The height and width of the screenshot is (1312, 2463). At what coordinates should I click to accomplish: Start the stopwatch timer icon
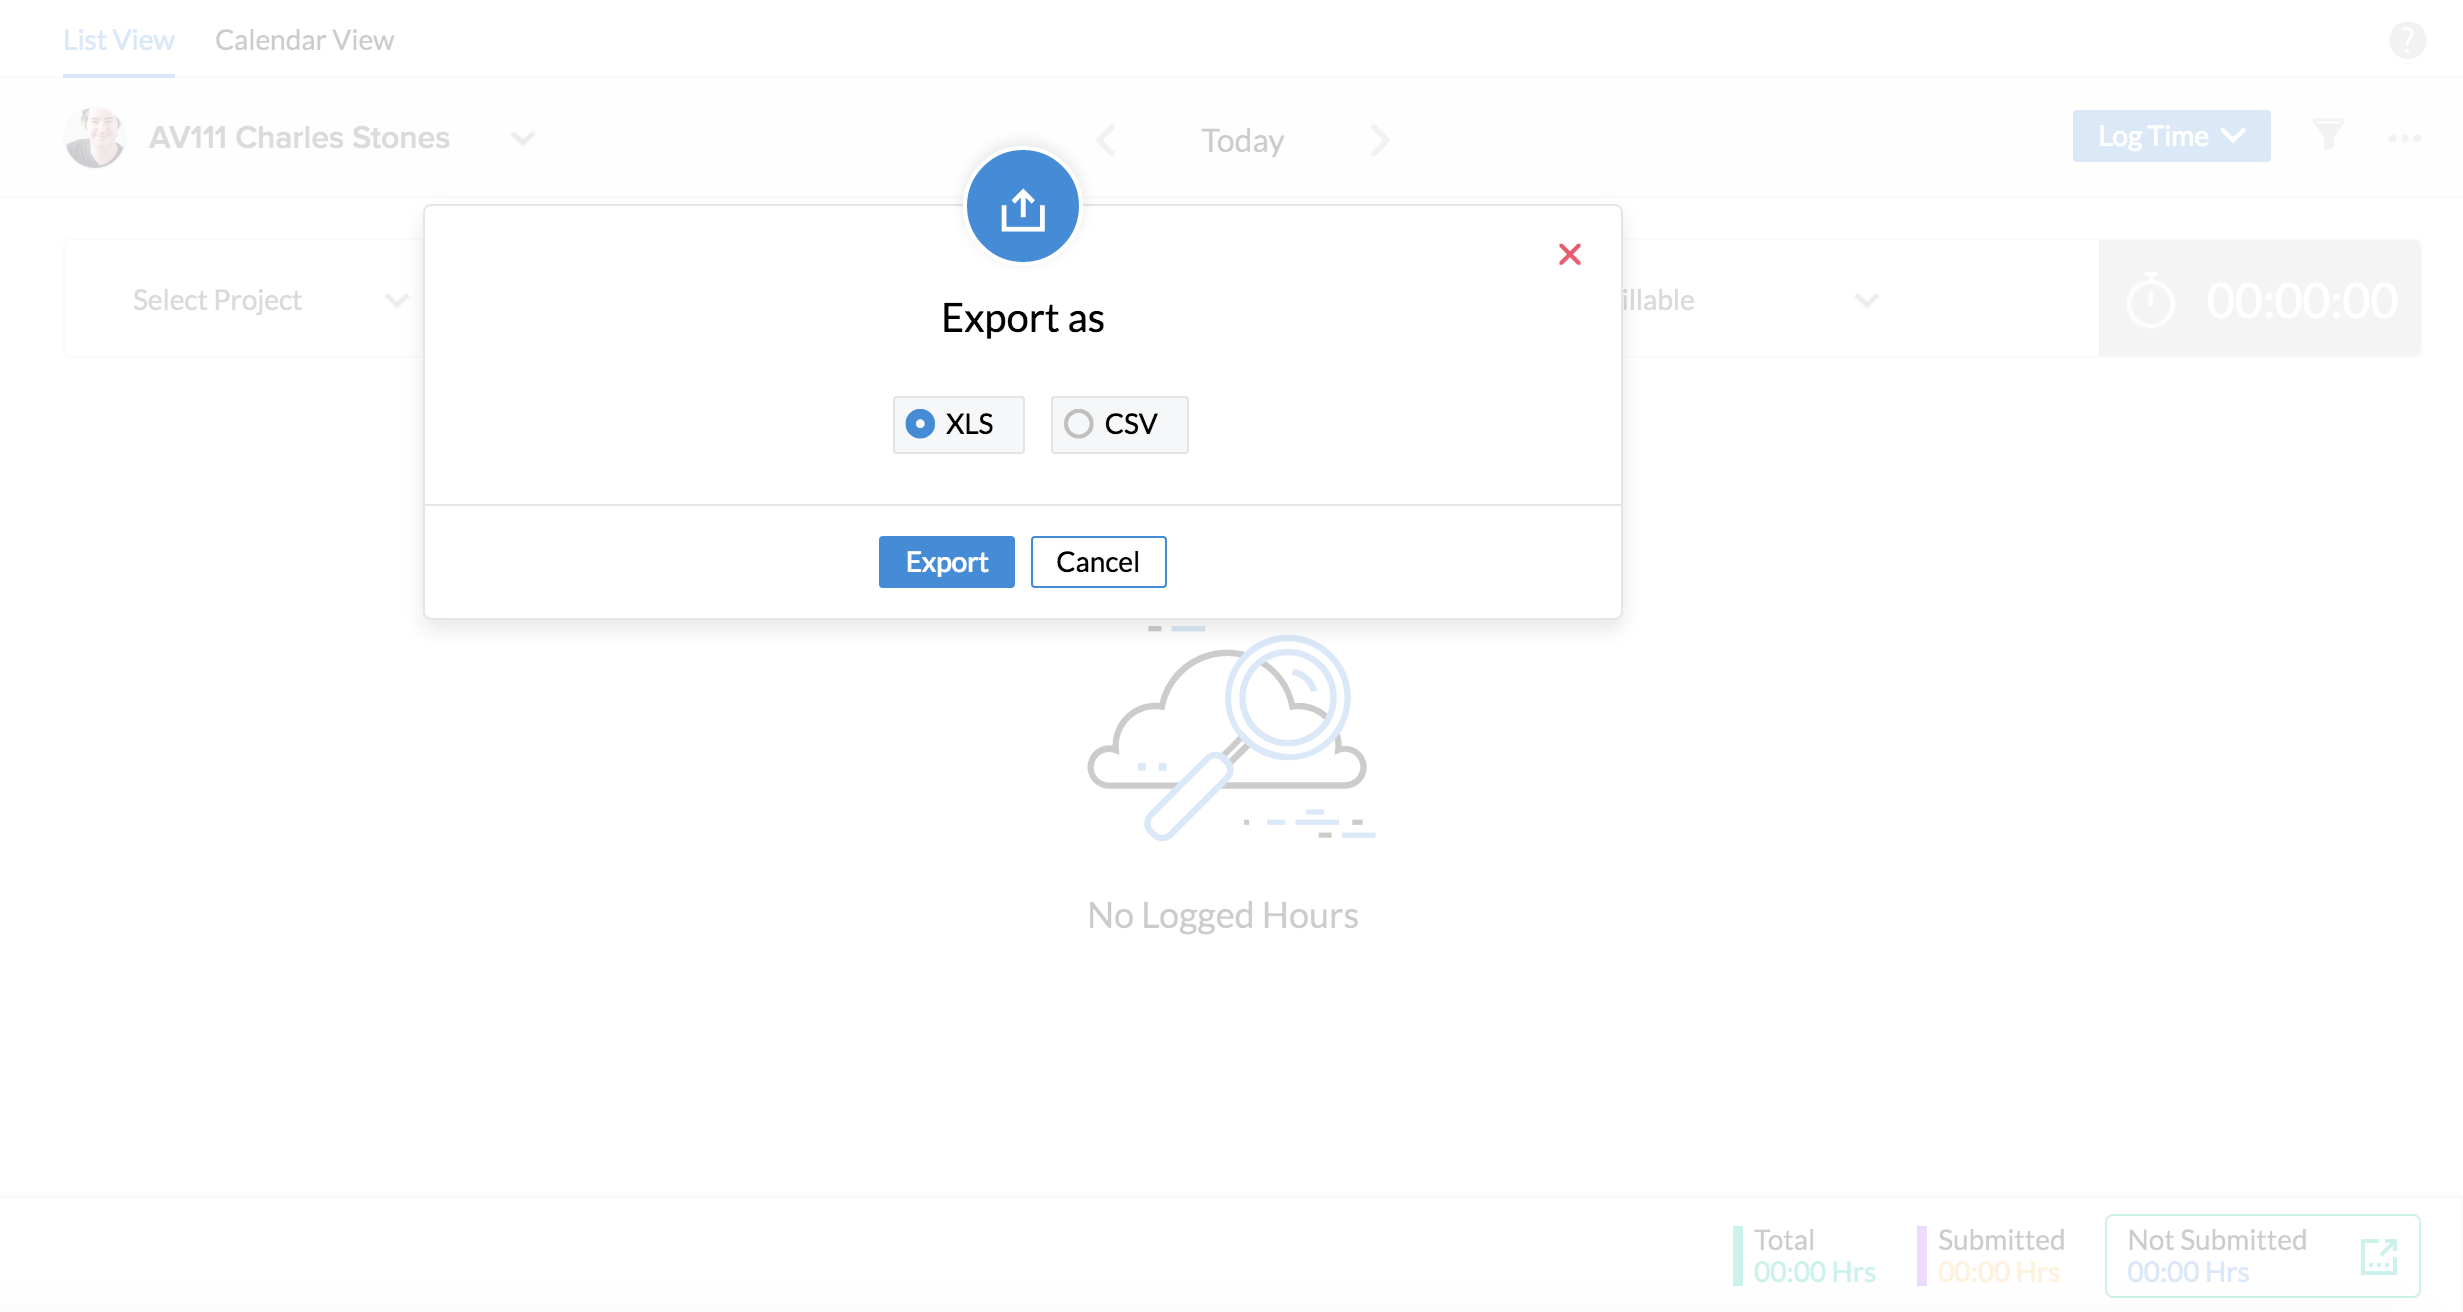click(x=2150, y=300)
